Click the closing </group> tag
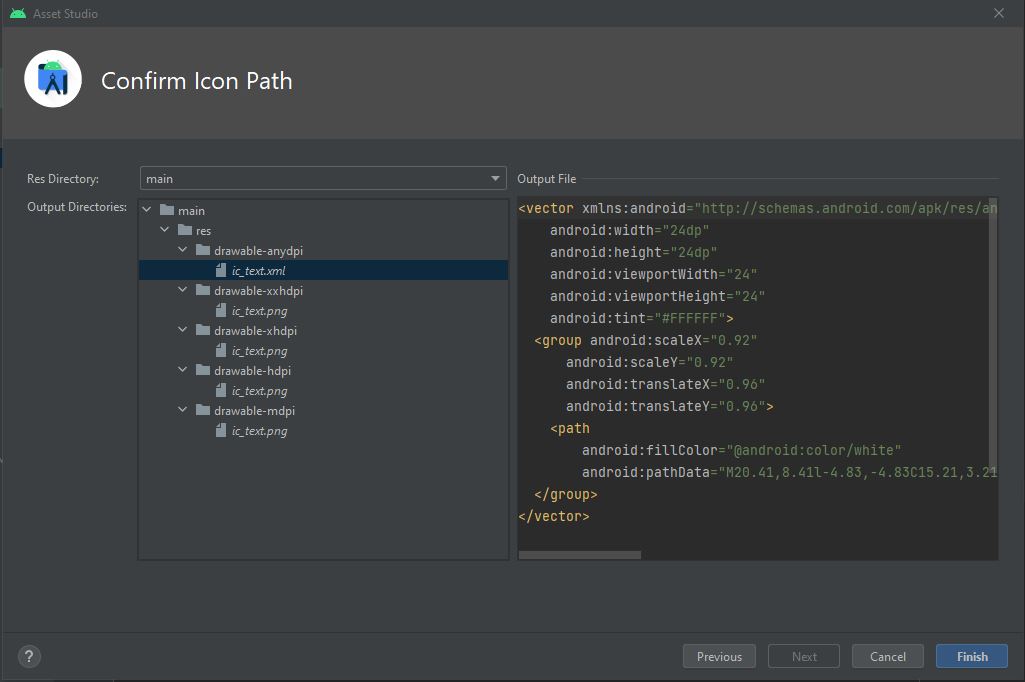 (x=565, y=494)
